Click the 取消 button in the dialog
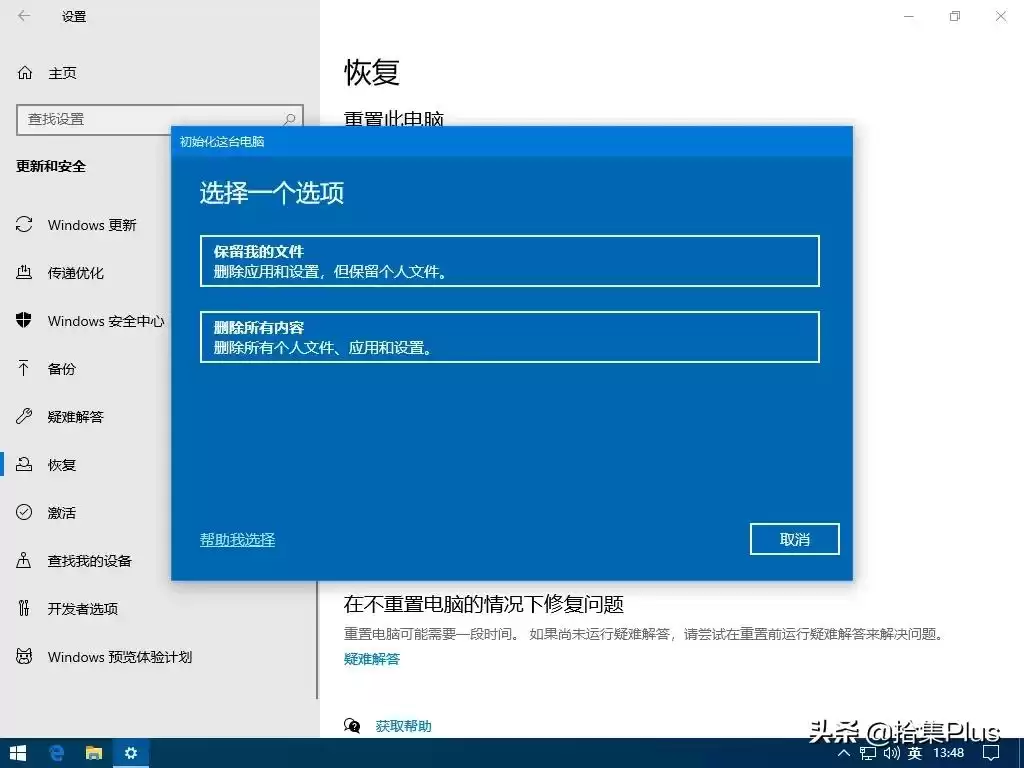This screenshot has height=768, width=1024. point(794,539)
